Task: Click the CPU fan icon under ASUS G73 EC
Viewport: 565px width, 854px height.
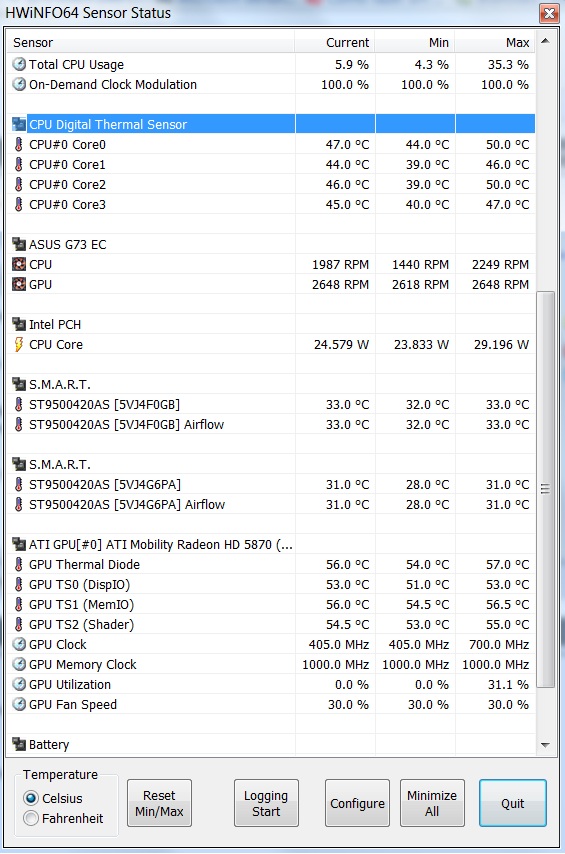Action: [x=19, y=265]
